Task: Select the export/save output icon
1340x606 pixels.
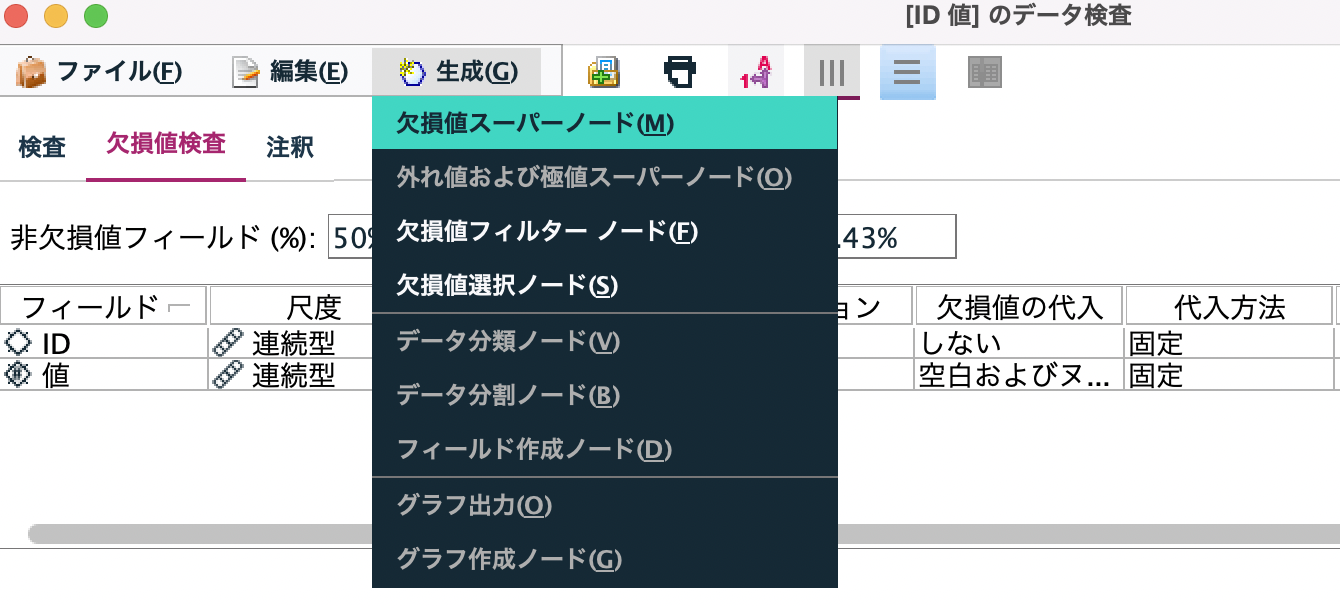Action: pyautogui.click(x=605, y=71)
